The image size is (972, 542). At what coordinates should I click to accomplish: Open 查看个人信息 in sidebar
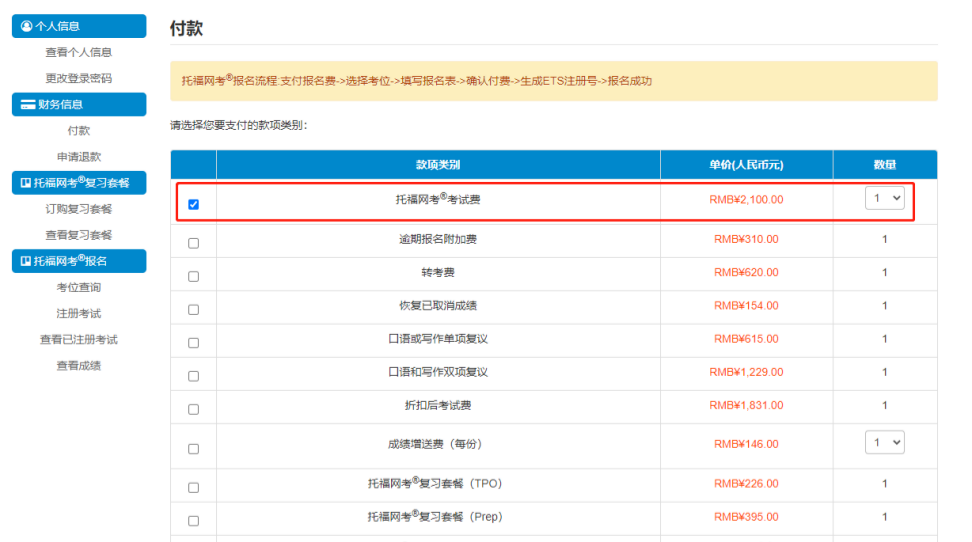(x=78, y=52)
